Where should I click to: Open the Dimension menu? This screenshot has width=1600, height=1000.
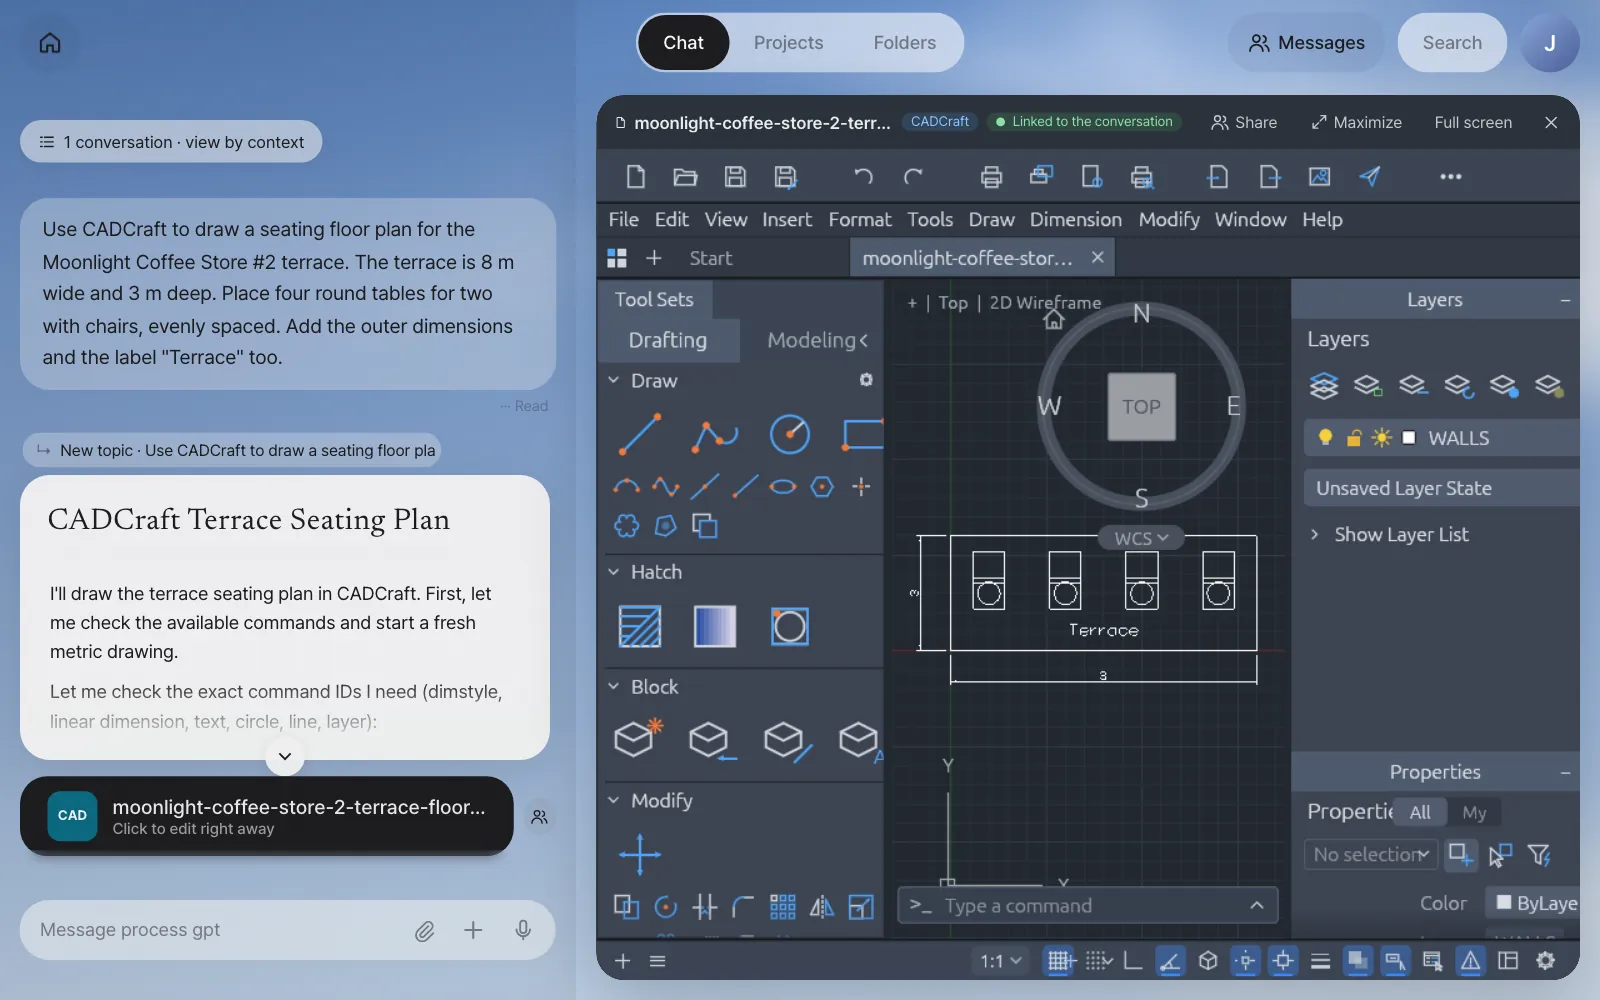[1076, 219]
